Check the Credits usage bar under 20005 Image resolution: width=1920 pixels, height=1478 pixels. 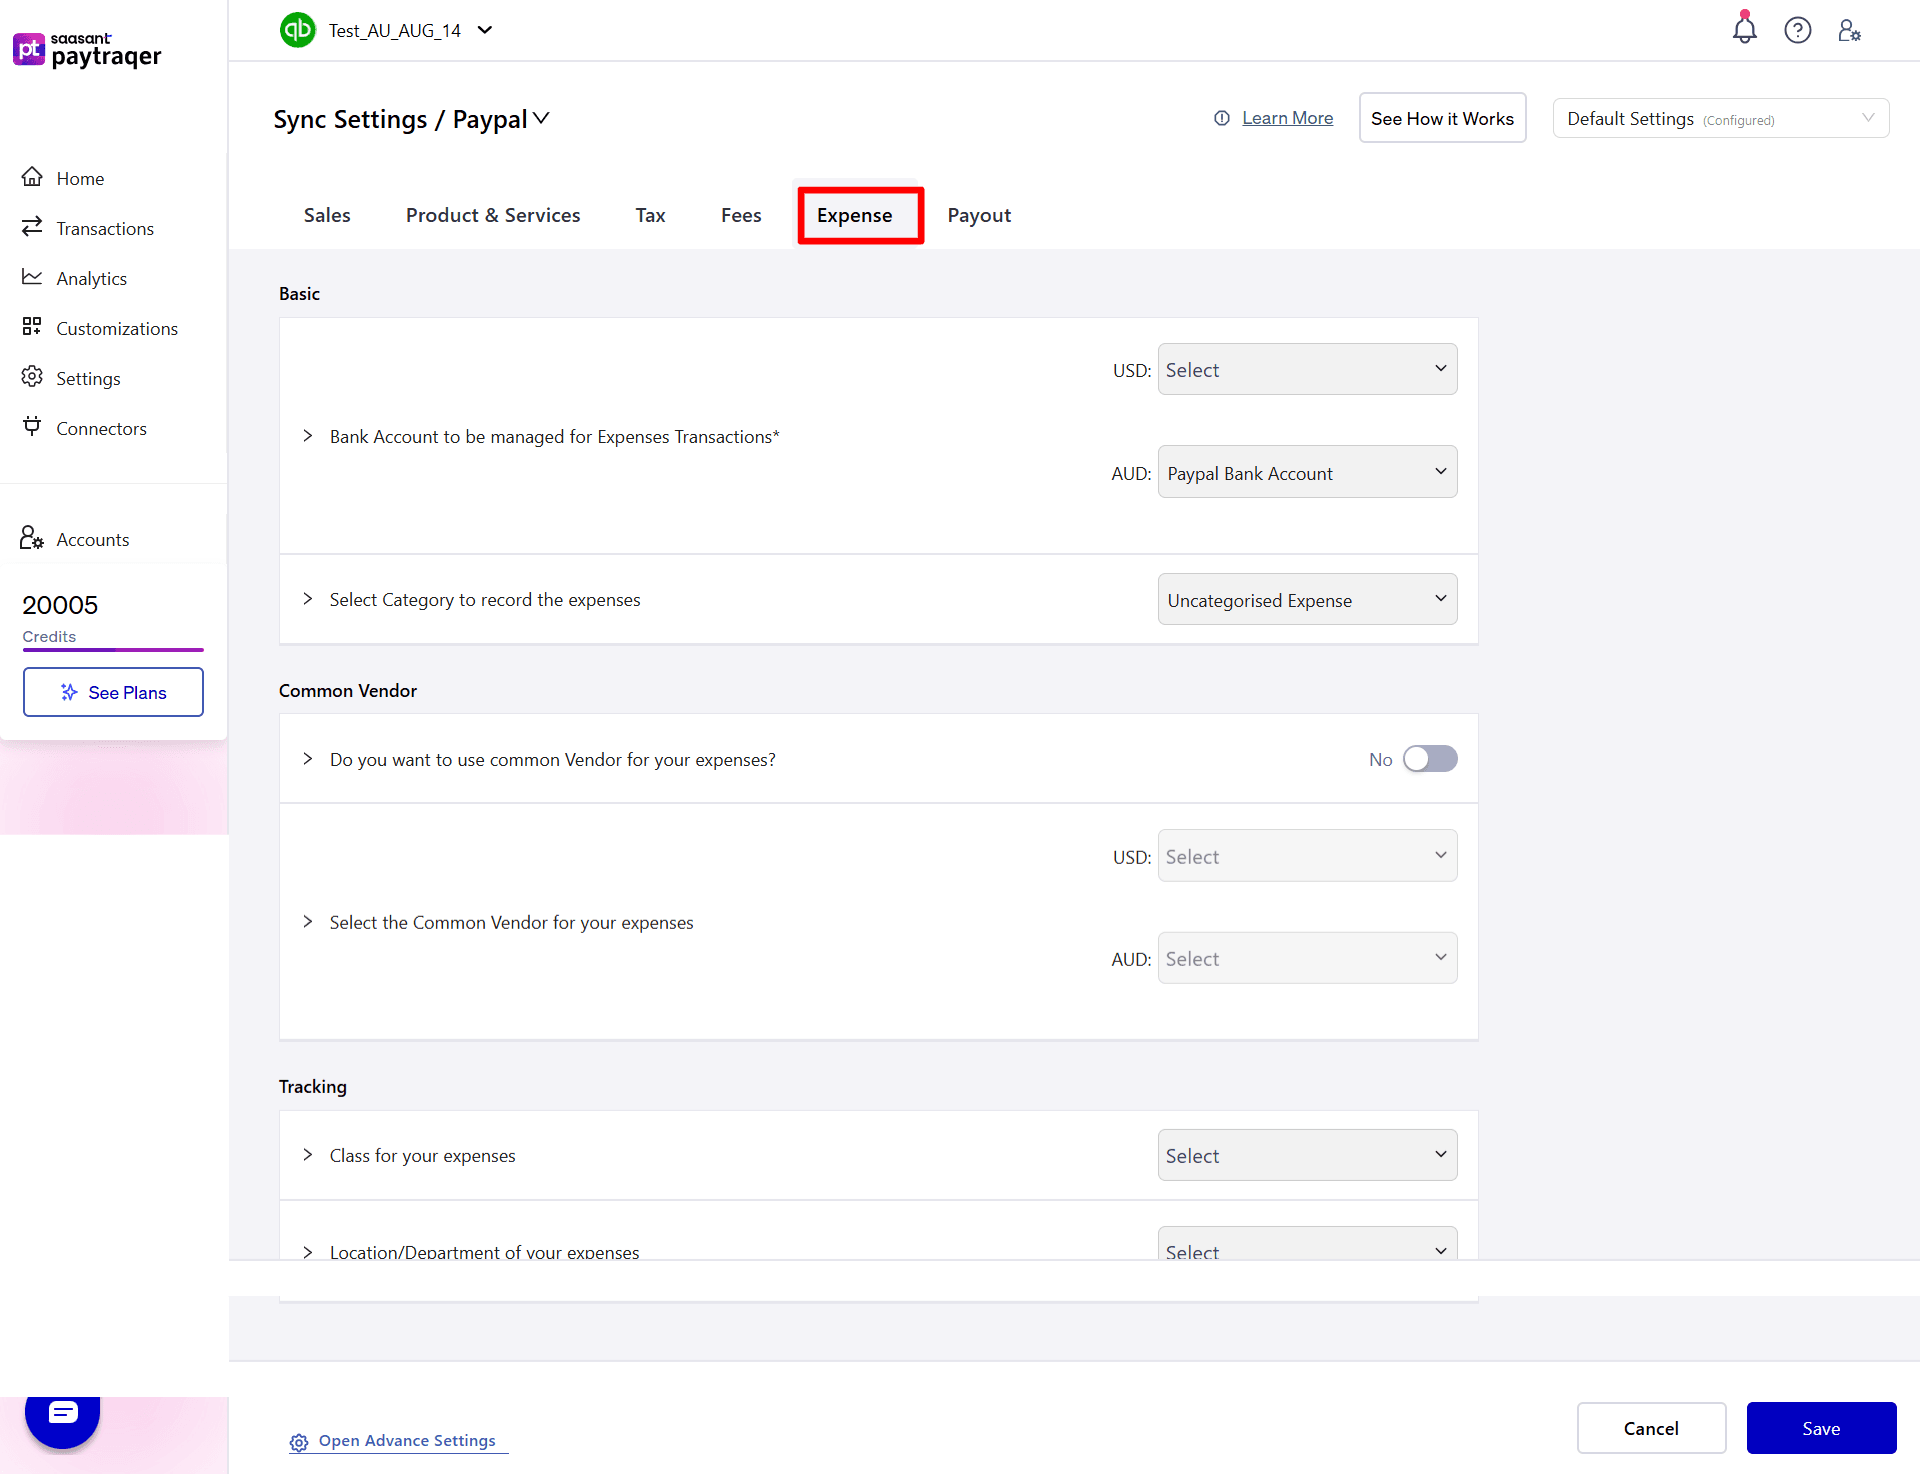coord(113,650)
